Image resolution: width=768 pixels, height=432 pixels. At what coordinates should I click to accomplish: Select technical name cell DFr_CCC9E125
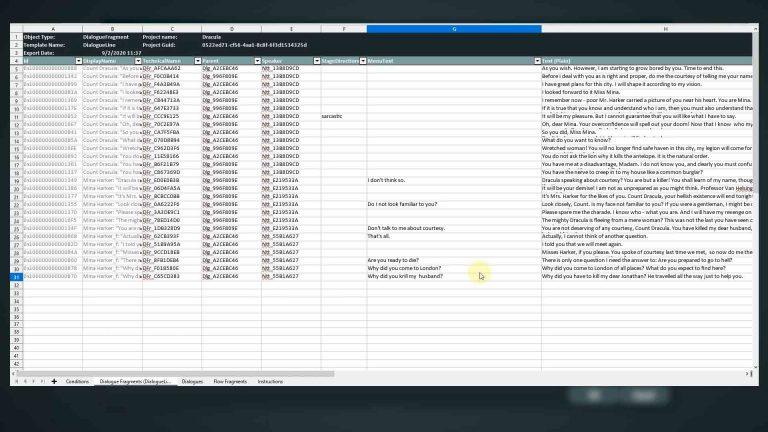point(172,117)
